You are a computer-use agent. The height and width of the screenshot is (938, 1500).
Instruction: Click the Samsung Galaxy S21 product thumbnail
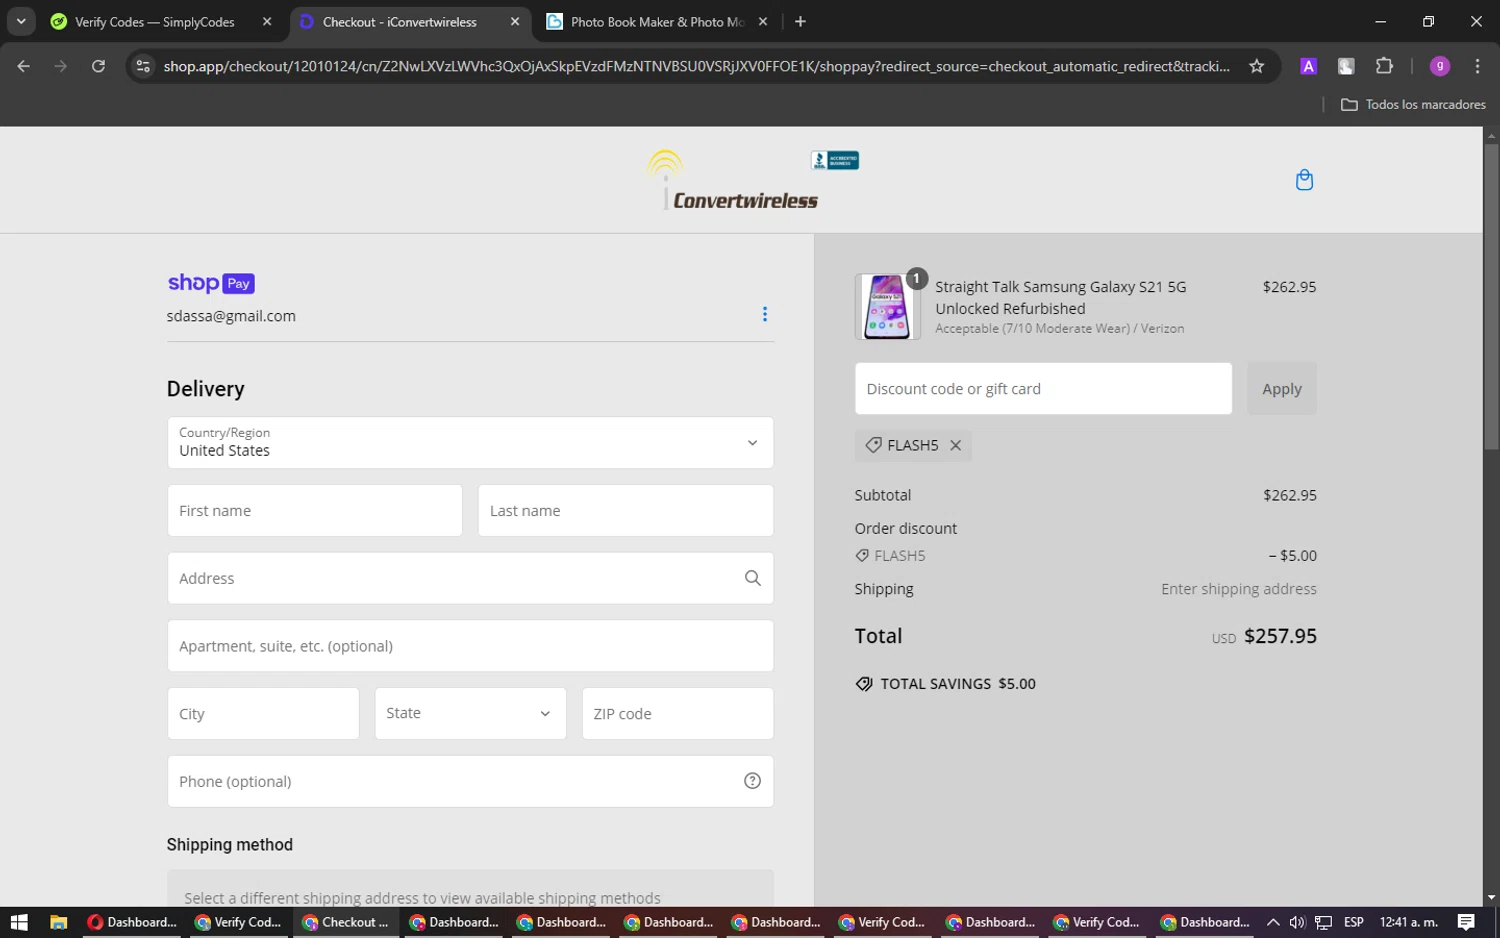tap(888, 306)
